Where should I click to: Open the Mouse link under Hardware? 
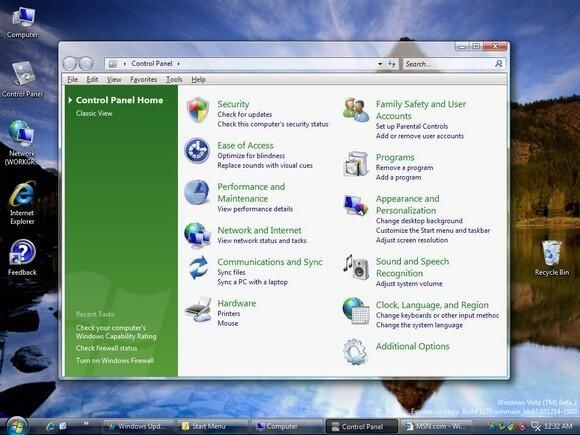click(x=228, y=323)
